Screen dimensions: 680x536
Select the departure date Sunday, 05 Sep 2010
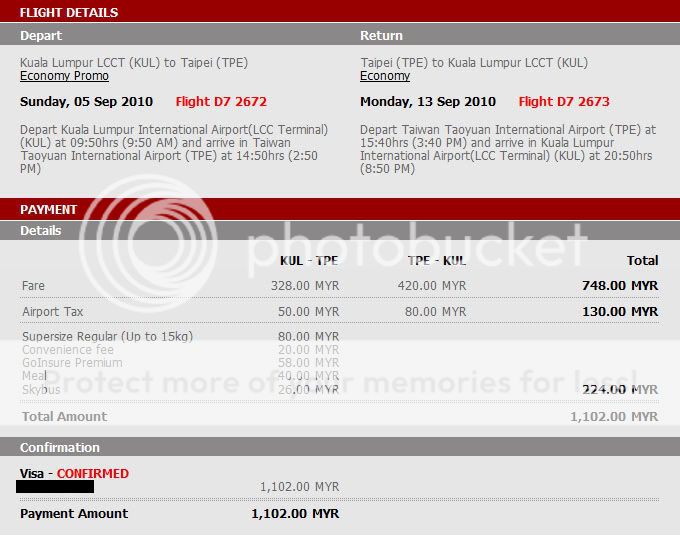pos(86,102)
